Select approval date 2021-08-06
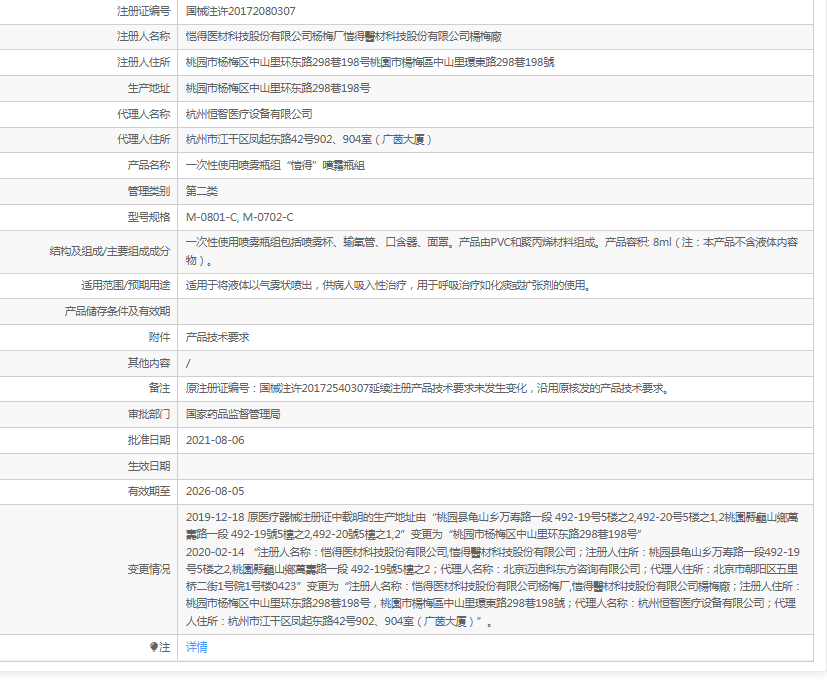The height and width of the screenshot is (686, 827). coord(215,440)
